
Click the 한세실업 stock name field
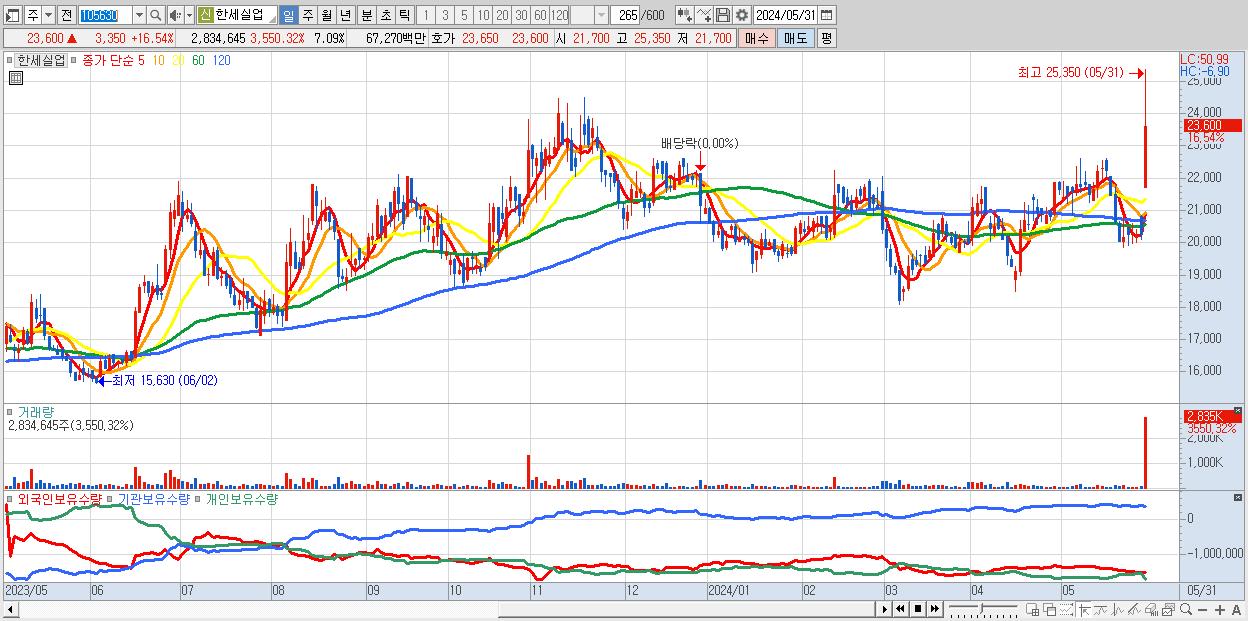pos(246,15)
